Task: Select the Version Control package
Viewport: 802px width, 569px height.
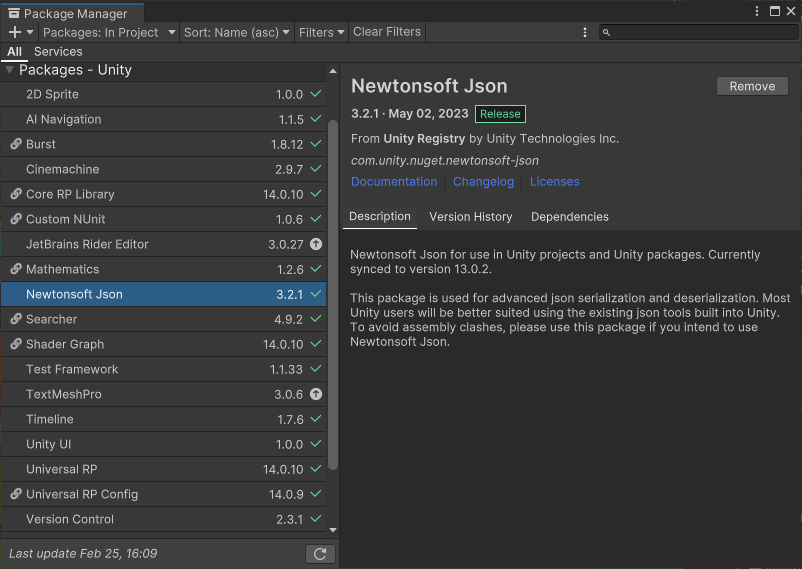Action: click(x=164, y=519)
